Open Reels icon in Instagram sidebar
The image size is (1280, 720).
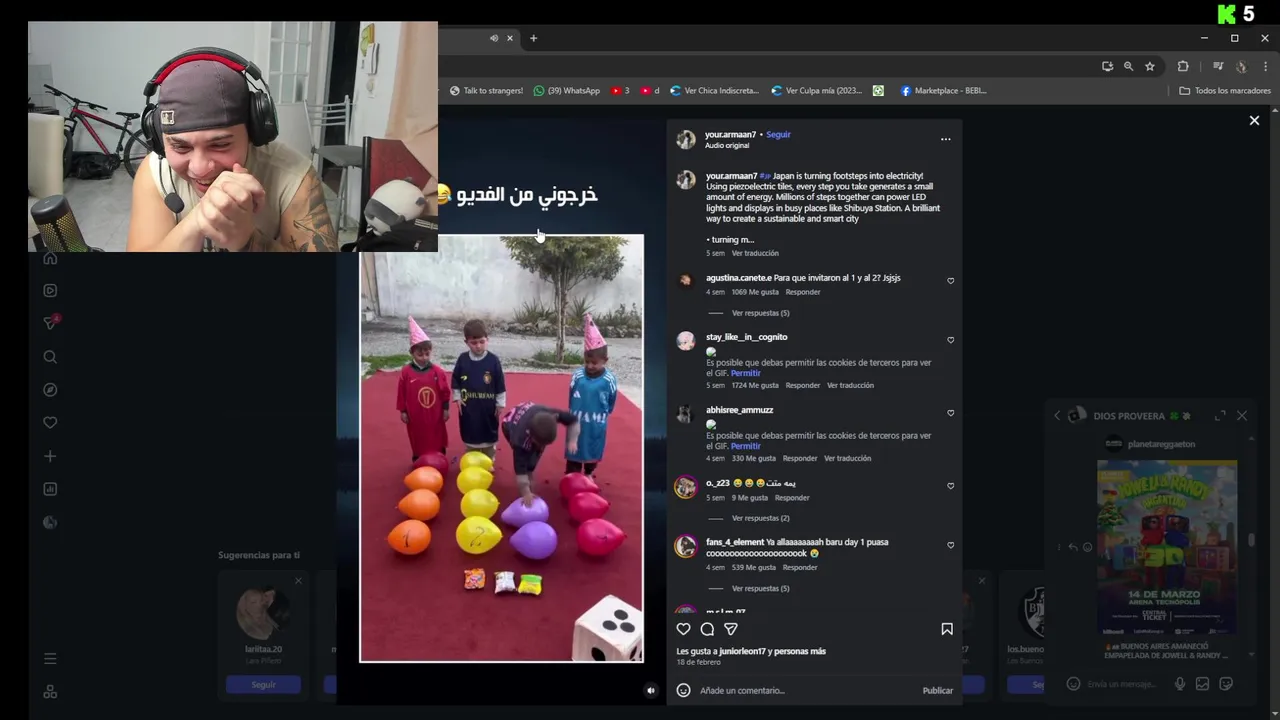click(50, 290)
